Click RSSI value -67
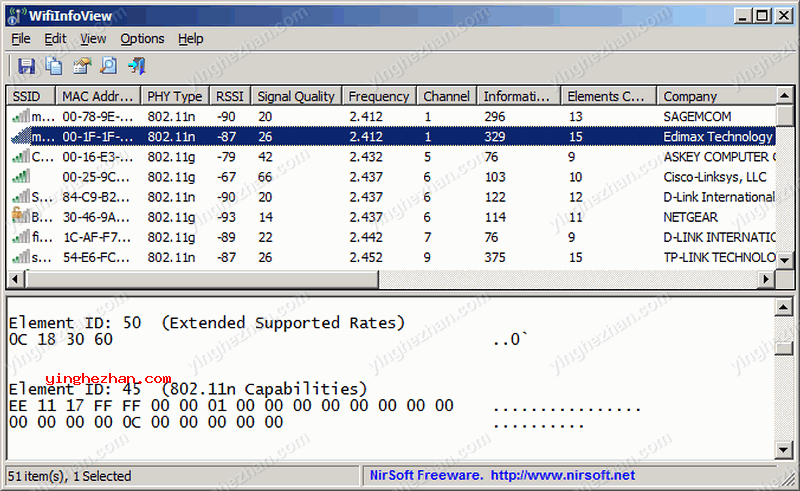Screen dimensions: 800x491 coord(226,177)
